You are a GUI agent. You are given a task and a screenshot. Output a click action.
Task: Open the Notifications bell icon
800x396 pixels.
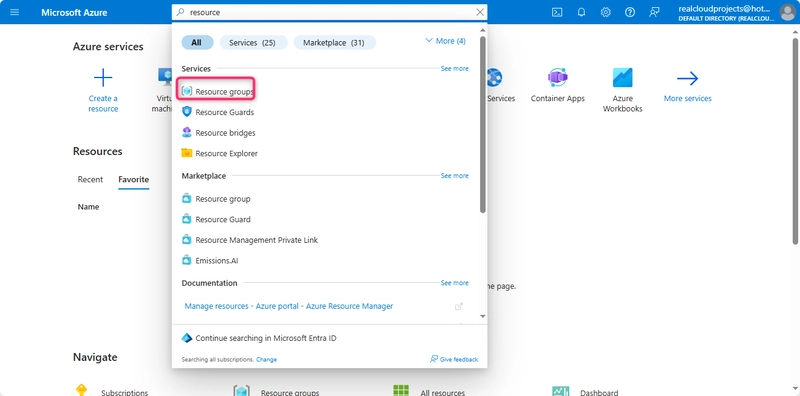(x=581, y=12)
